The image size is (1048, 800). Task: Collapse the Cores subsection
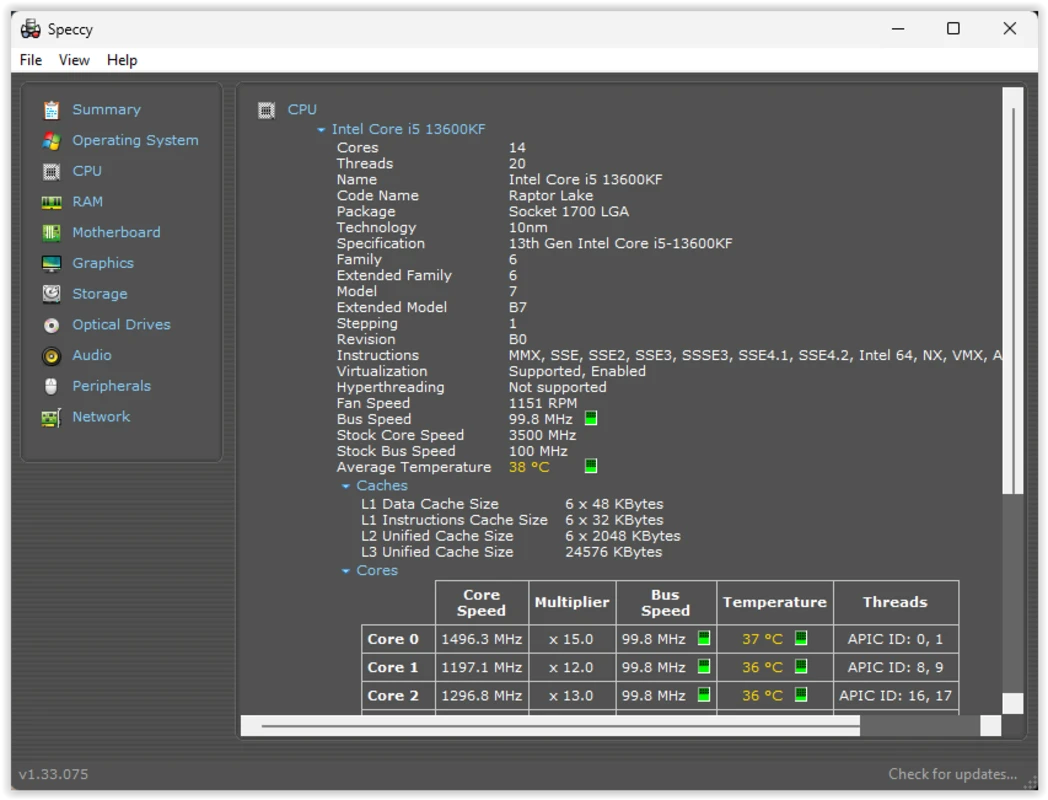(x=346, y=570)
